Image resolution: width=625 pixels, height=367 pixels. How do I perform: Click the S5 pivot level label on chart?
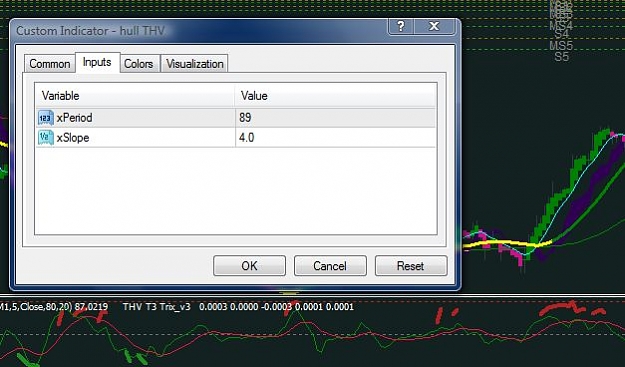click(x=561, y=57)
